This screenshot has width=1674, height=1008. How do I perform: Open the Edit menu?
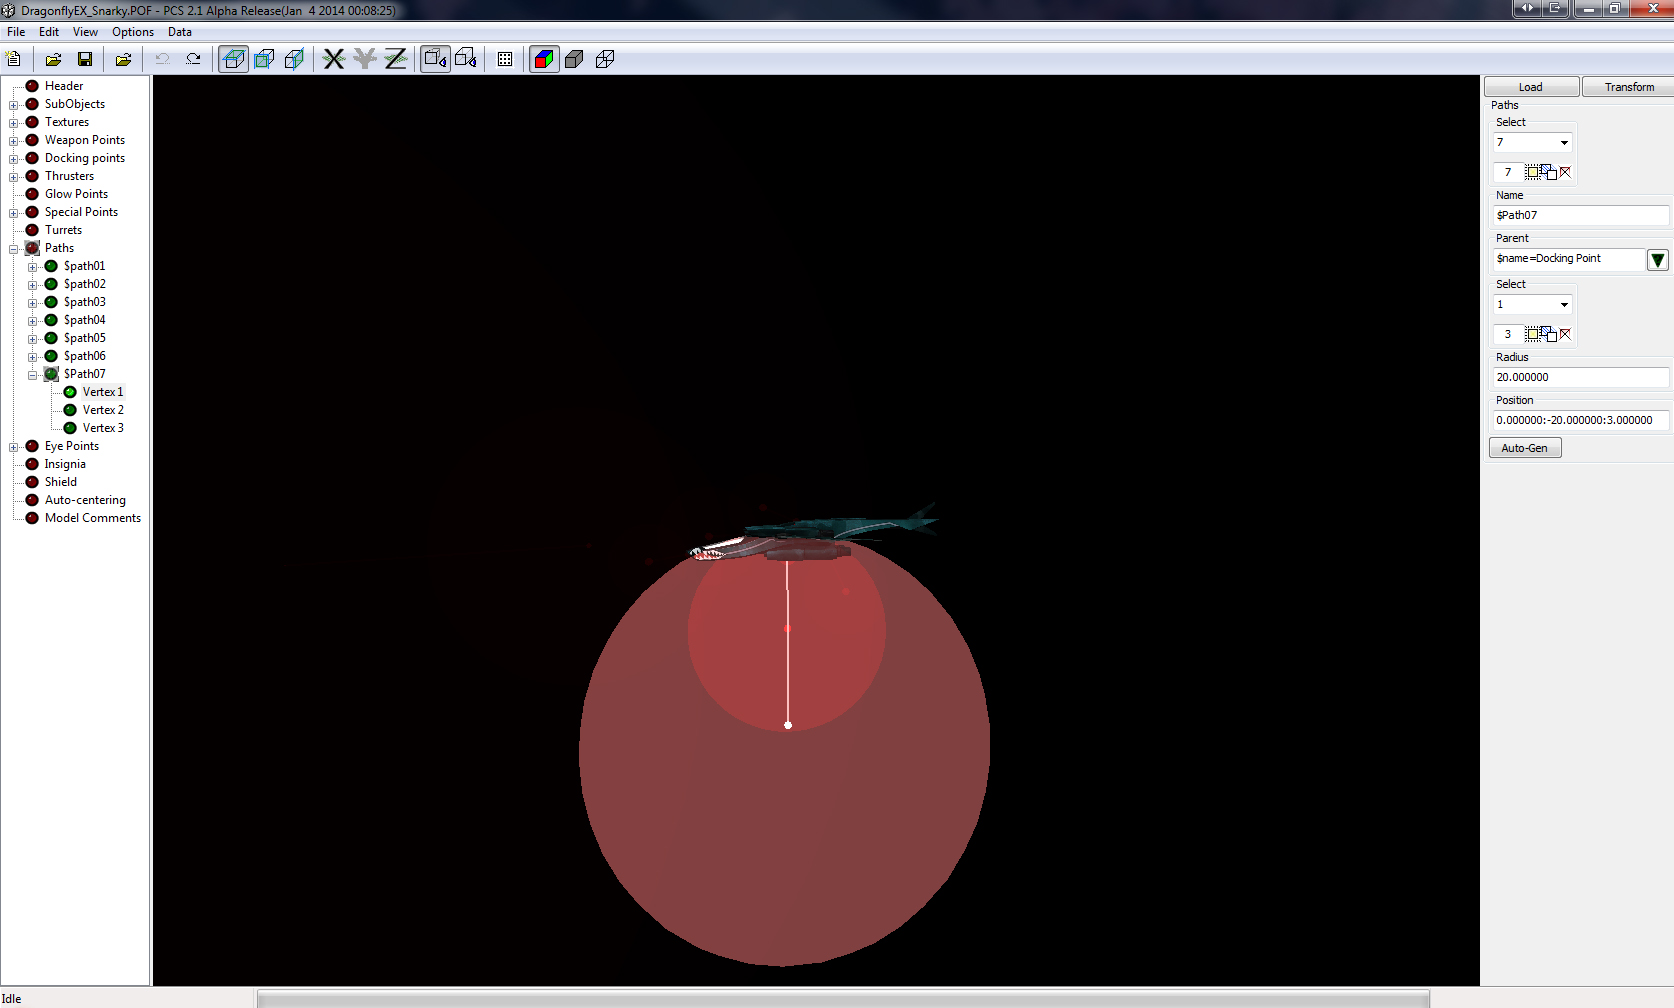click(49, 32)
